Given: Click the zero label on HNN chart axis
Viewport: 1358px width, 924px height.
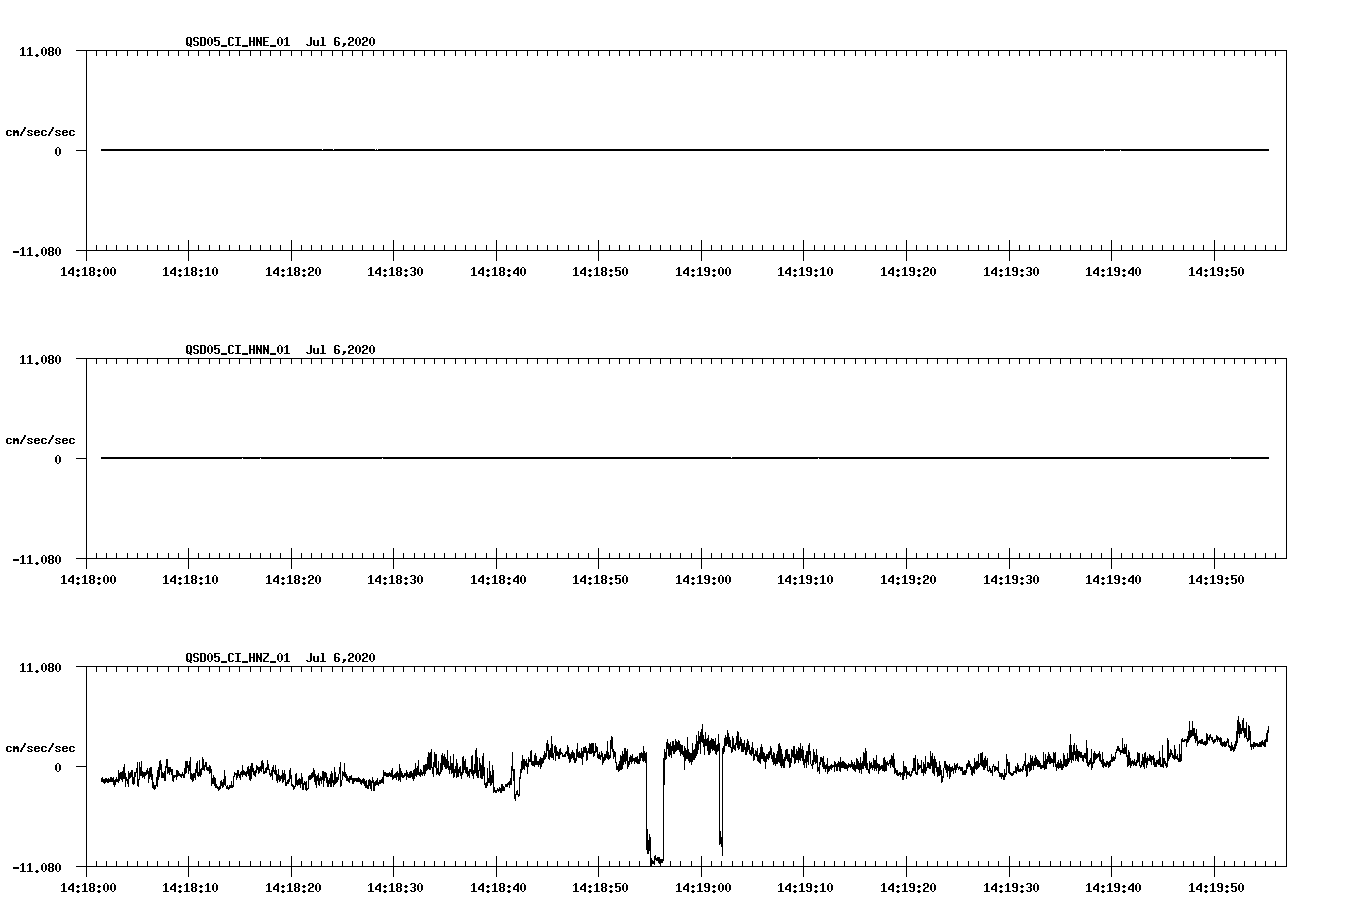Looking at the screenshot, I should [x=58, y=460].
